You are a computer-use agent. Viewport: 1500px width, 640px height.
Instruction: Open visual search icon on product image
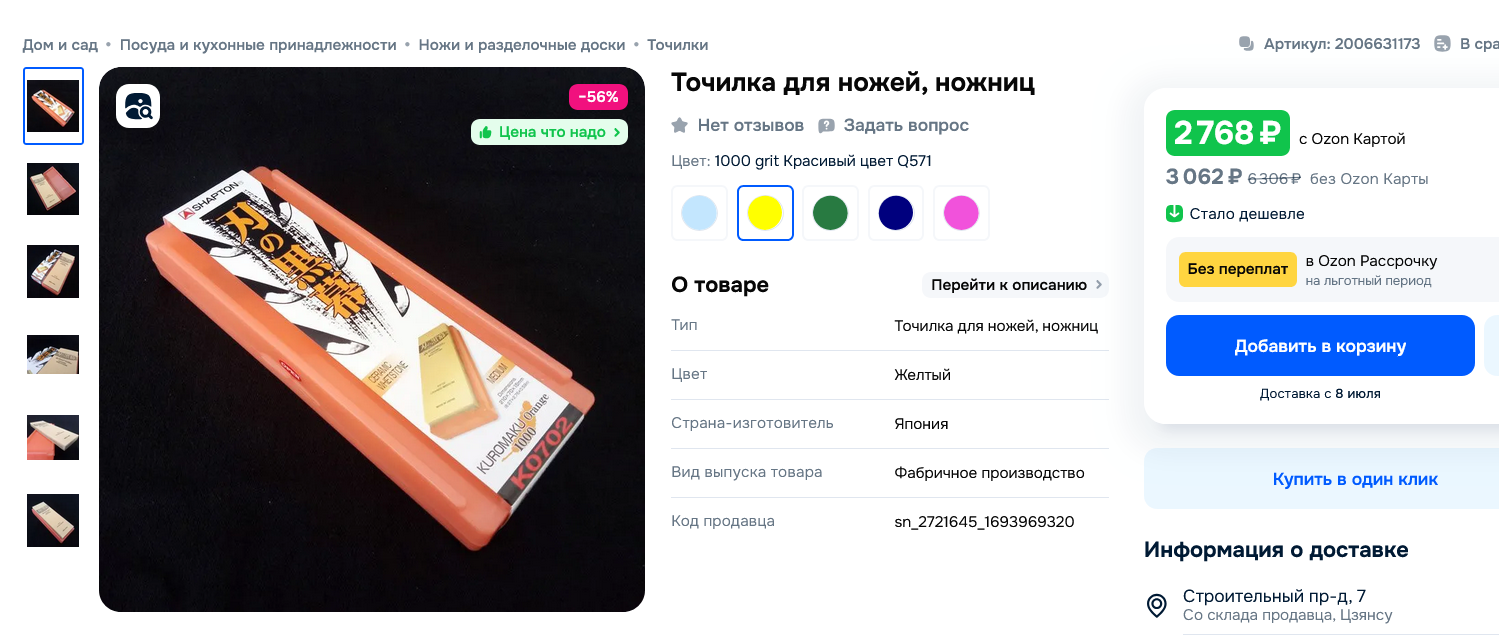(x=138, y=106)
